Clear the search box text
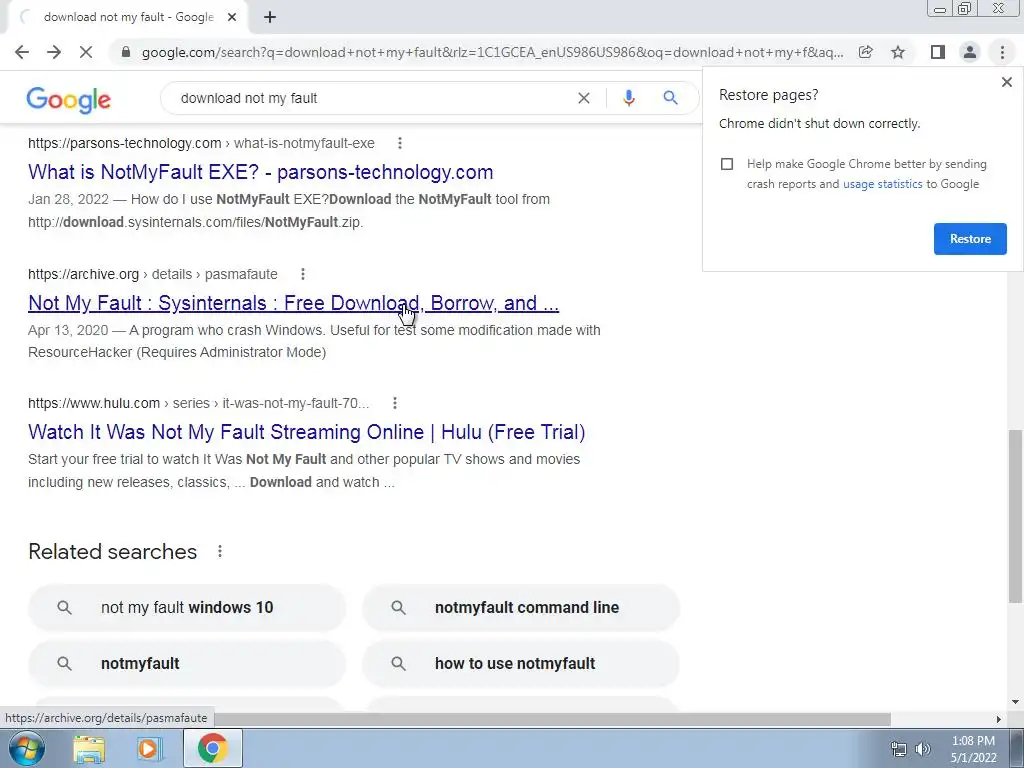The height and width of the screenshot is (768, 1024). click(x=584, y=98)
